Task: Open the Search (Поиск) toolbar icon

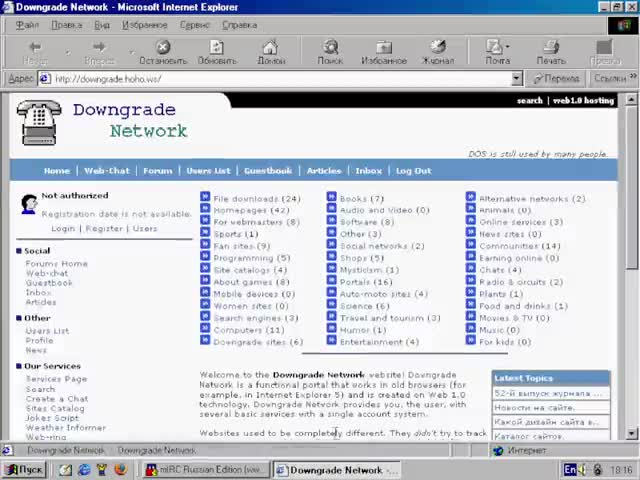Action: pyautogui.click(x=330, y=47)
